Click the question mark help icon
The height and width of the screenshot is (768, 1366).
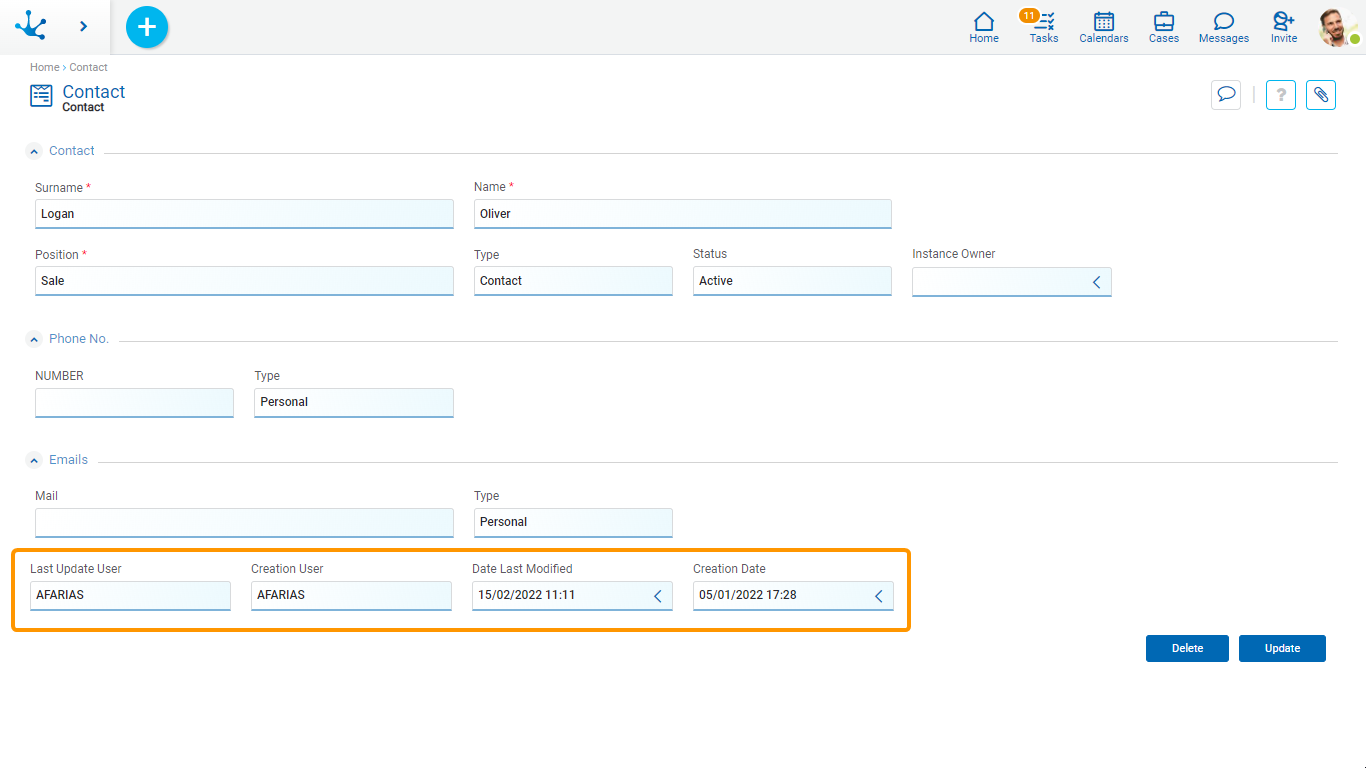[x=1281, y=95]
